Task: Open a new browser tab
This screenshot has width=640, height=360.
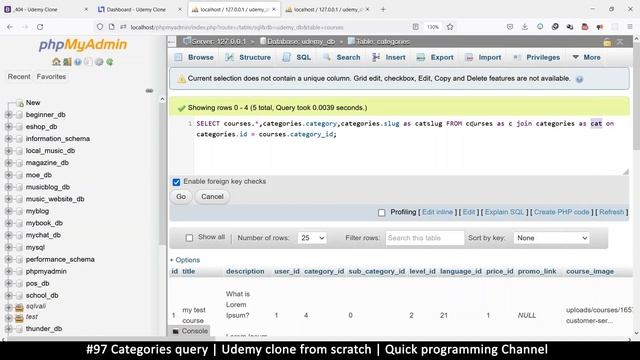Action: [383, 9]
